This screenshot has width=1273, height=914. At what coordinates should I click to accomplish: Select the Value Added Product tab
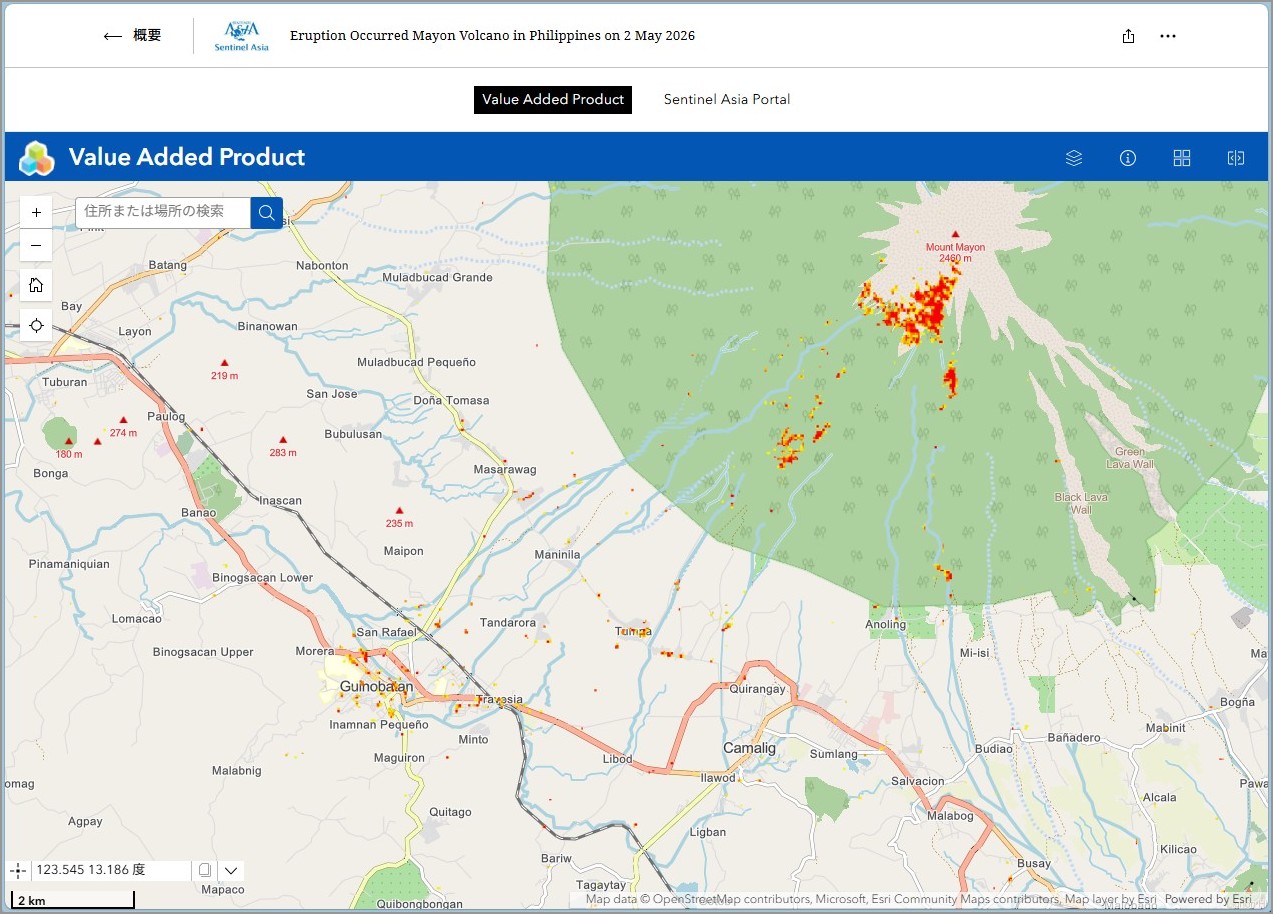coord(553,99)
